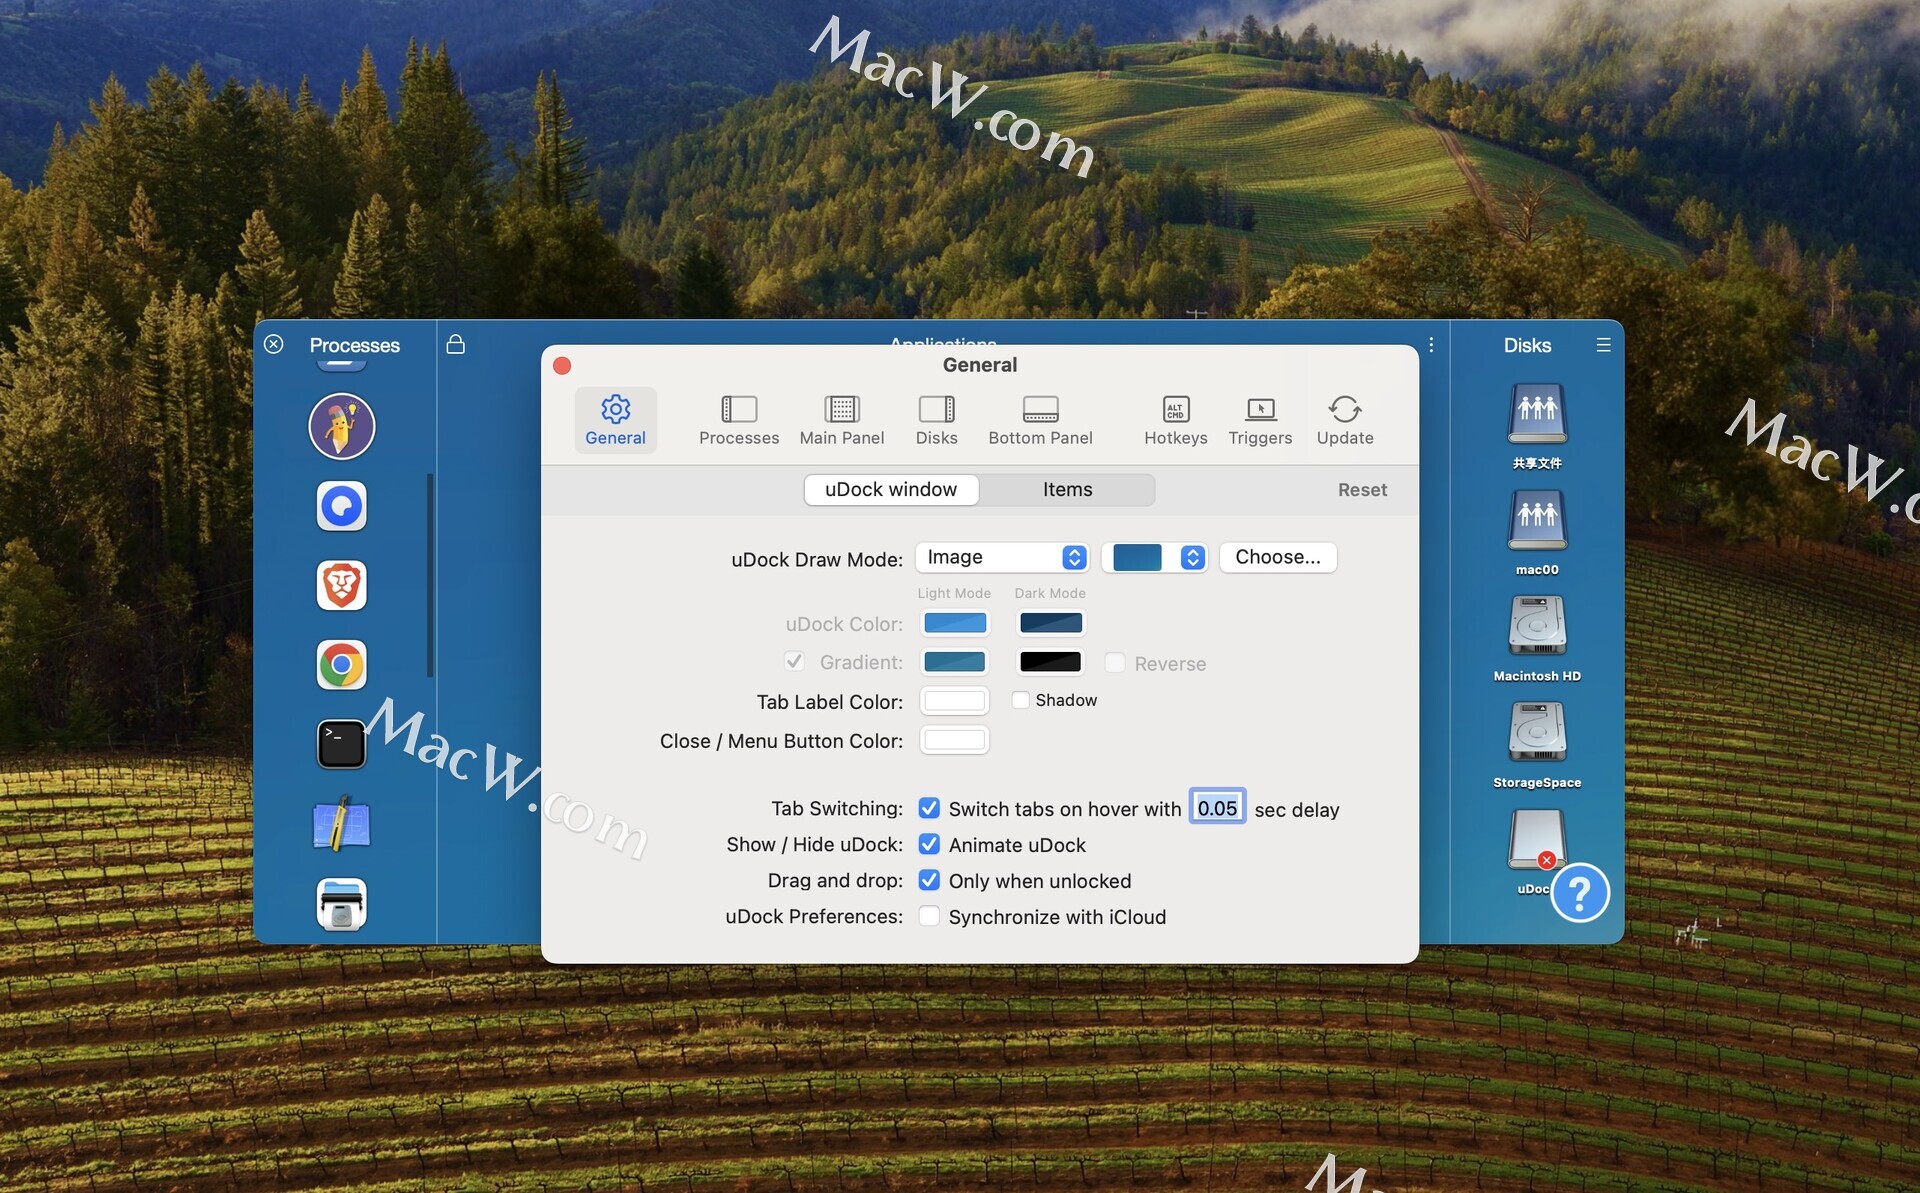
Task: Open the Main Panel preferences tab
Action: coord(841,420)
